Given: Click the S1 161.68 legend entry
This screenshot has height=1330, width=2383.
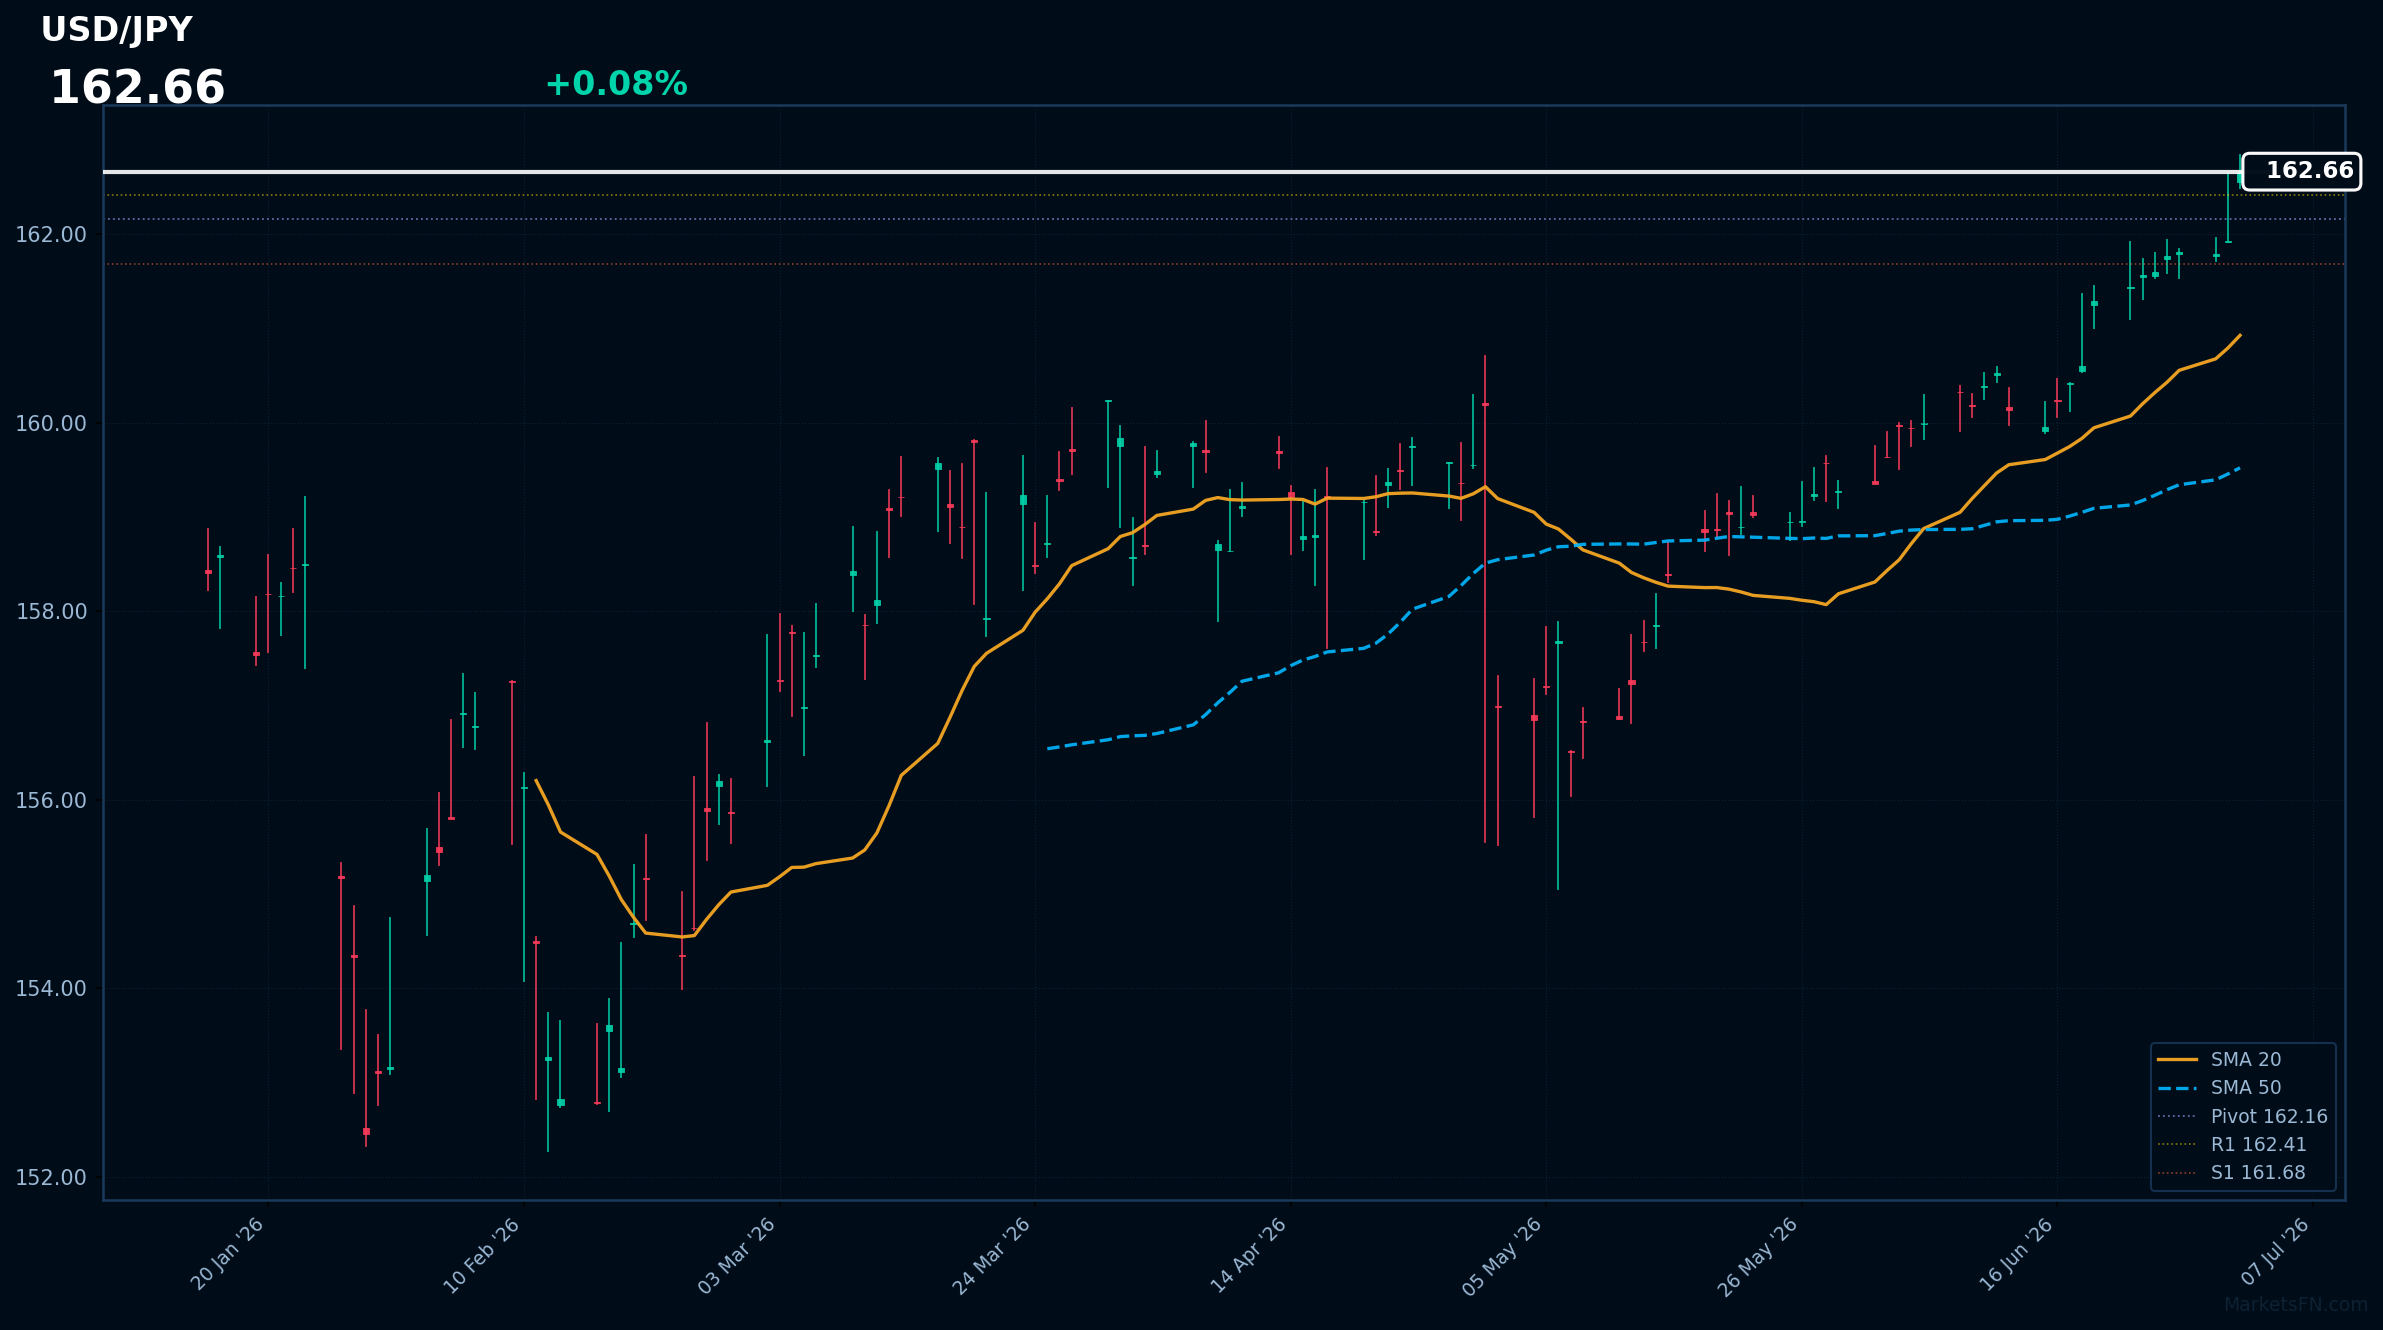Looking at the screenshot, I should pyautogui.click(x=2231, y=1172).
